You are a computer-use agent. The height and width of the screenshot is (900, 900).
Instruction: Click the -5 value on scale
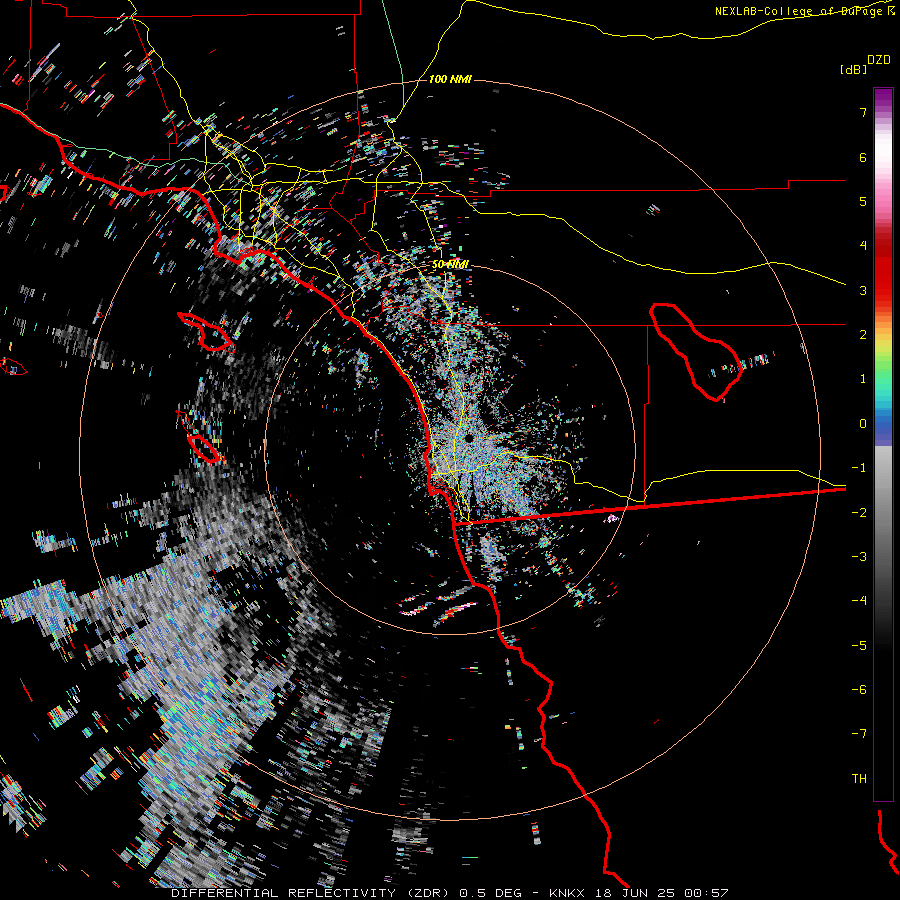[859, 646]
